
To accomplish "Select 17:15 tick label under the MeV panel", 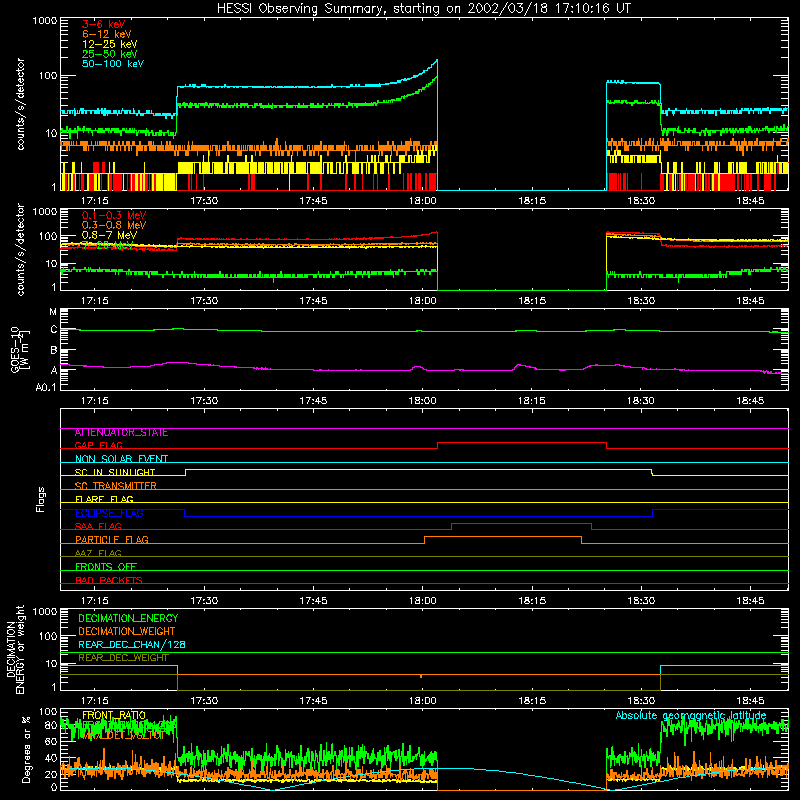I will pyautogui.click(x=94, y=301).
